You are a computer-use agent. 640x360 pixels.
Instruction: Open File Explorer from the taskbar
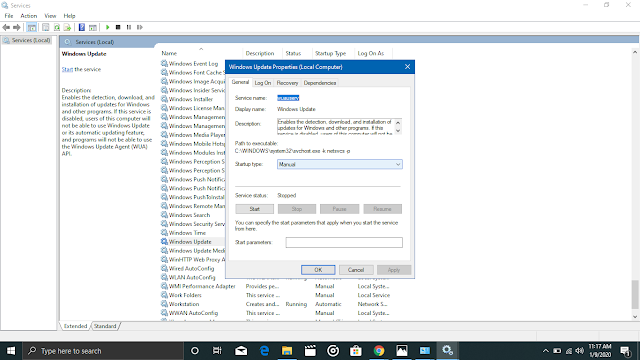(287, 351)
